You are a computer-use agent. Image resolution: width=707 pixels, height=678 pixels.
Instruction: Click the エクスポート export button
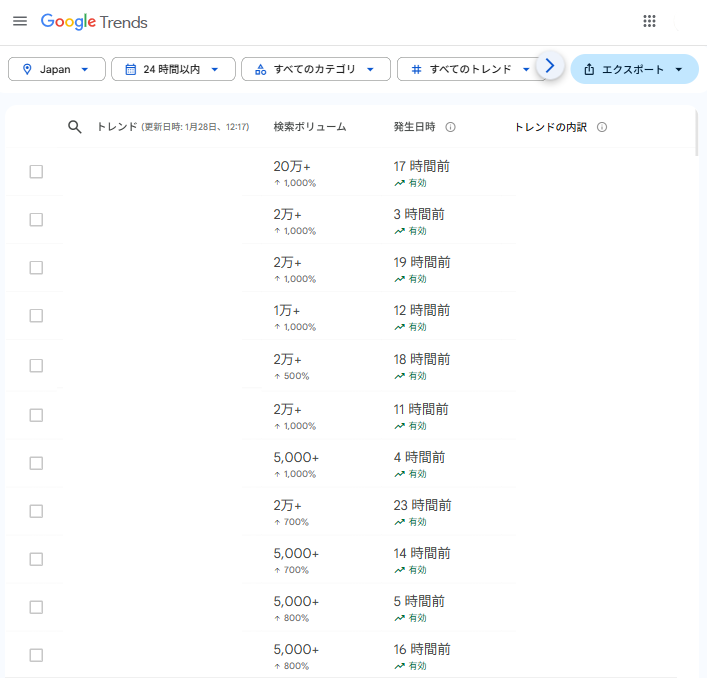(633, 69)
